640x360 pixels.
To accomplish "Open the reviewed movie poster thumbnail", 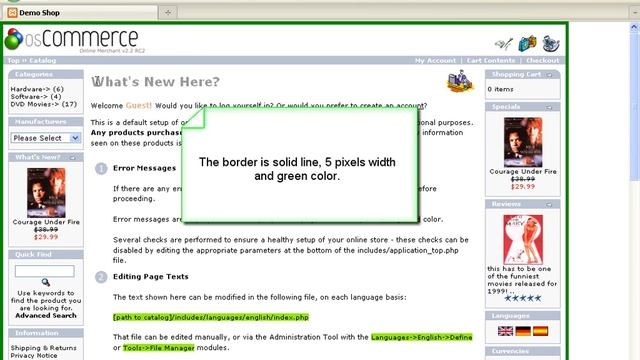I will pos(523,240).
